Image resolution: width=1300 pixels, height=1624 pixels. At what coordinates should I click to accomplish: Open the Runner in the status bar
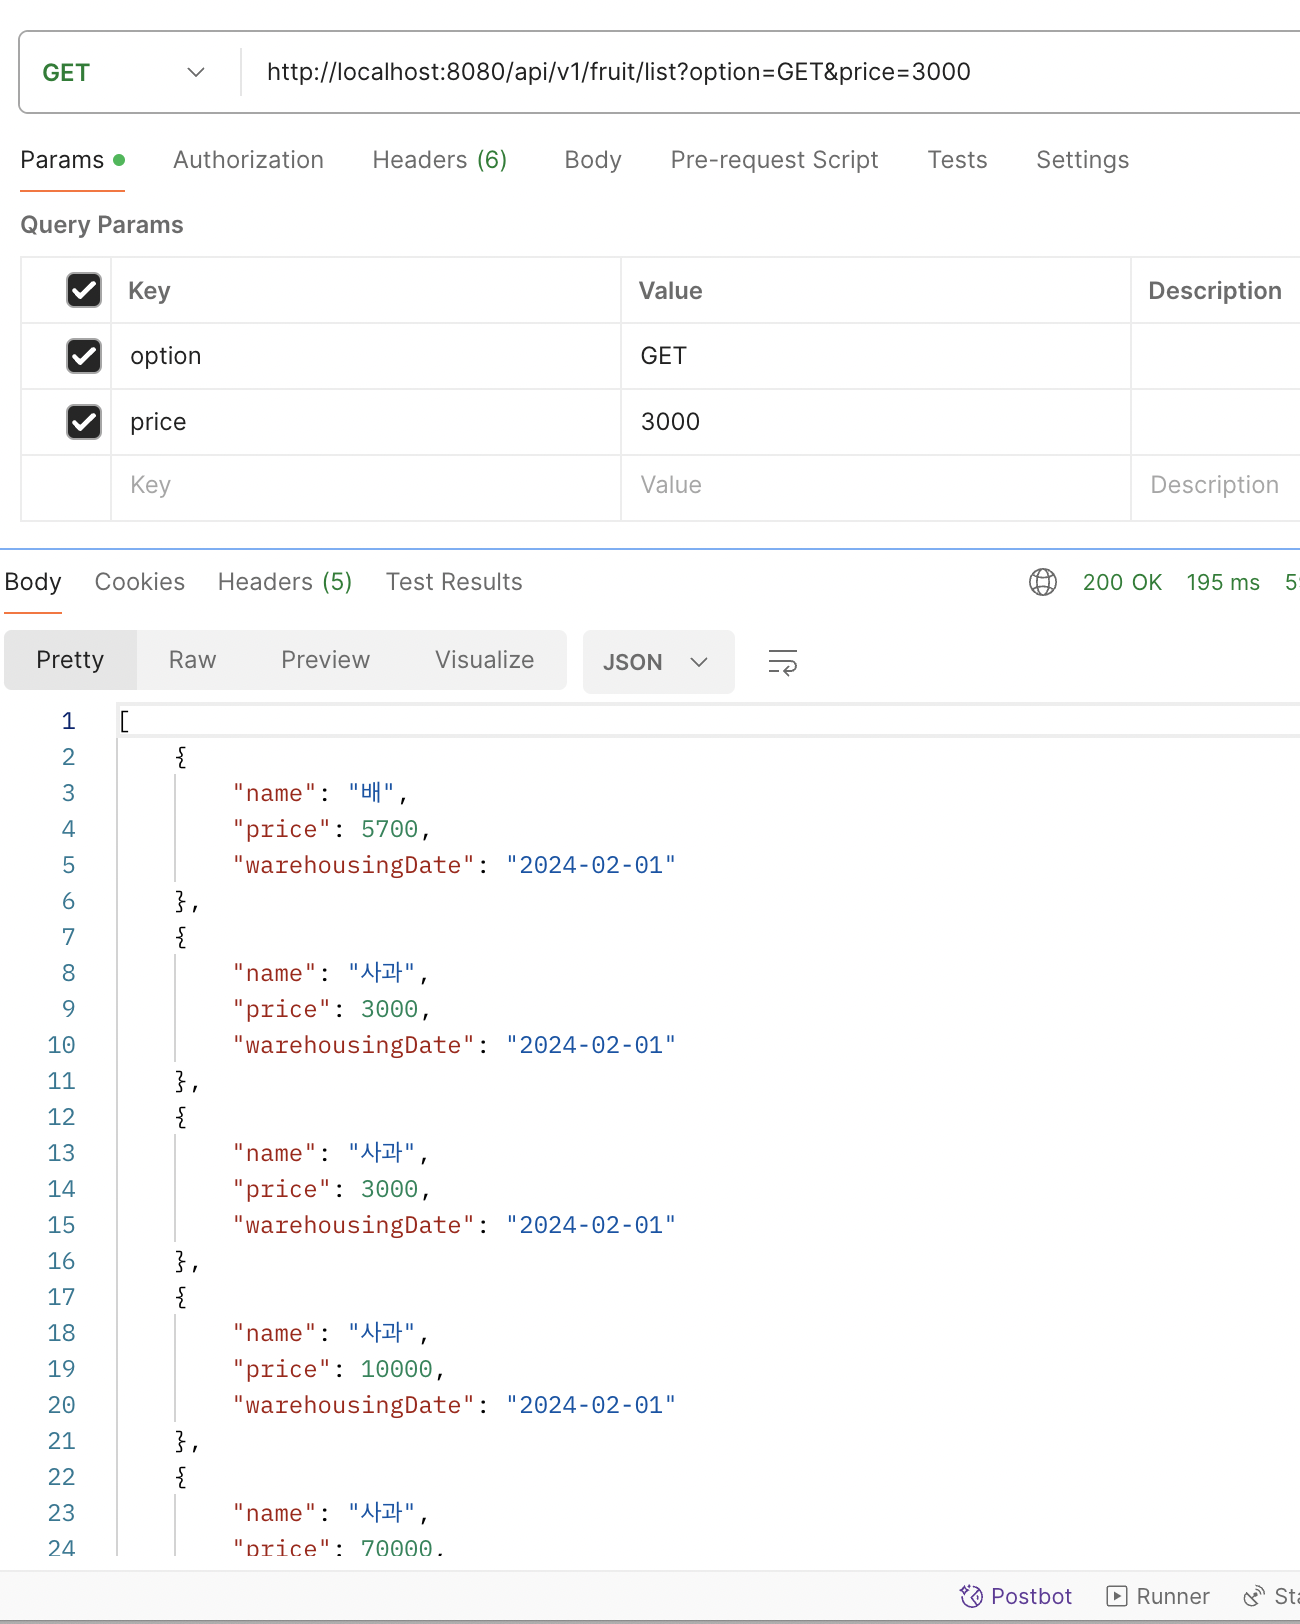click(x=1158, y=1596)
